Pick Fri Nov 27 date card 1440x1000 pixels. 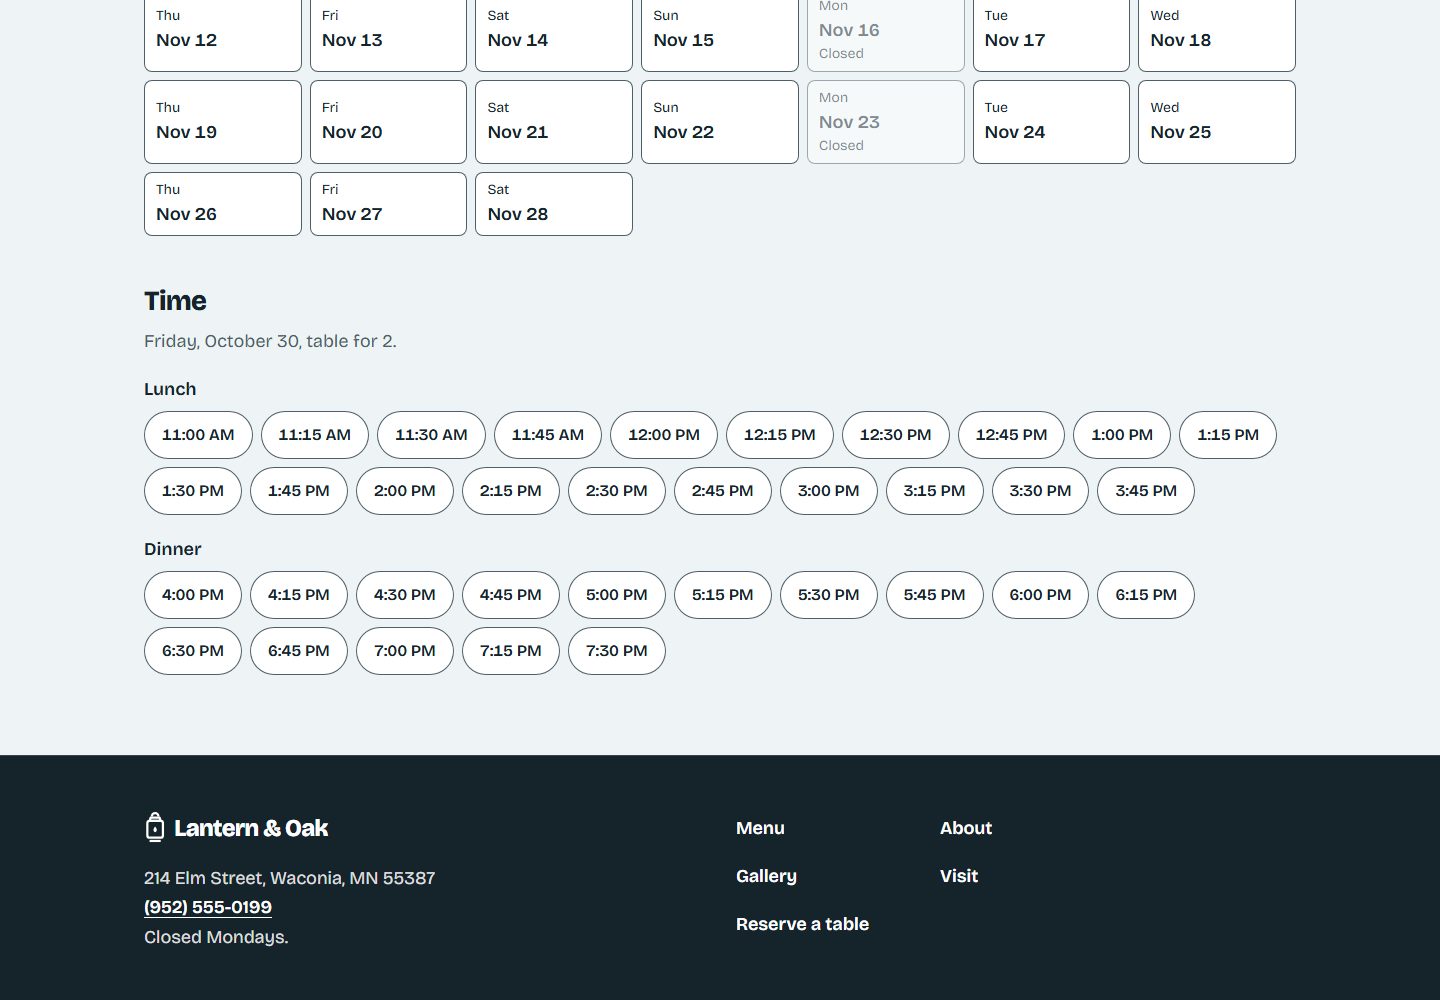[388, 204]
